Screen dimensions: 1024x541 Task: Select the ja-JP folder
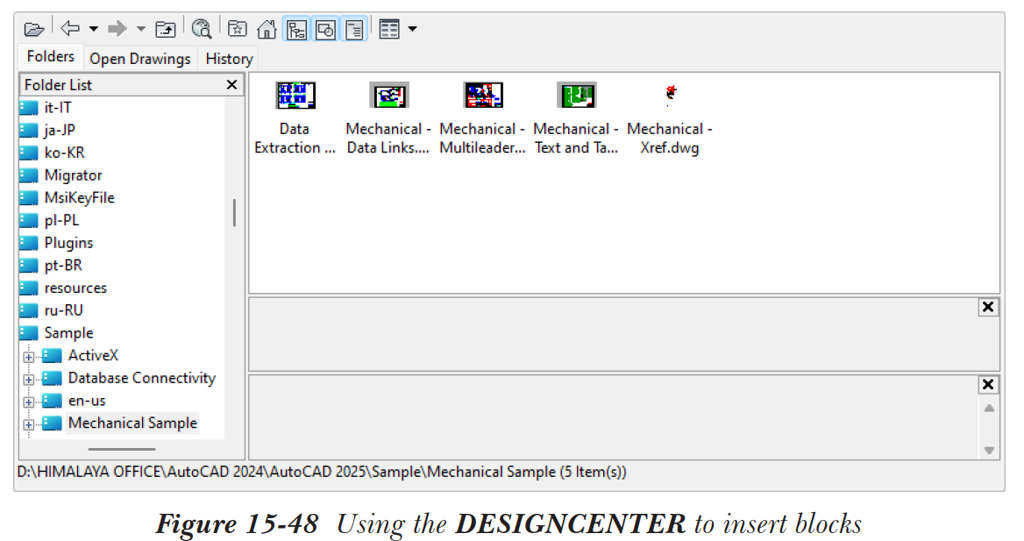click(59, 130)
